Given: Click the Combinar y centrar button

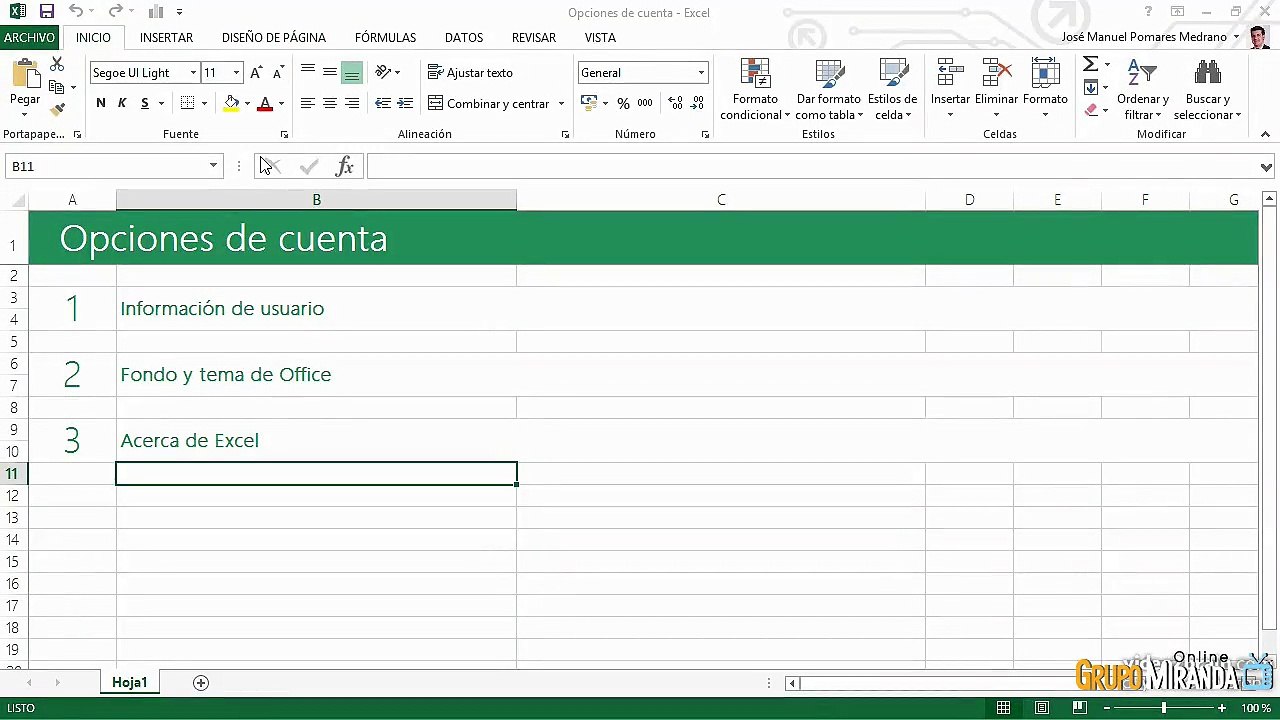Looking at the screenshot, I should (x=489, y=104).
